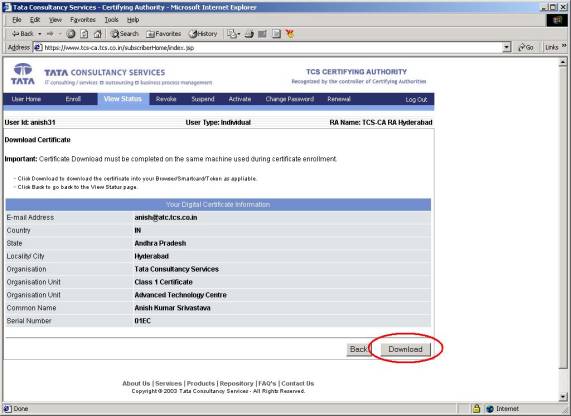Go to the Enroll tab
Screen dimensions: 571x416
(73, 99)
